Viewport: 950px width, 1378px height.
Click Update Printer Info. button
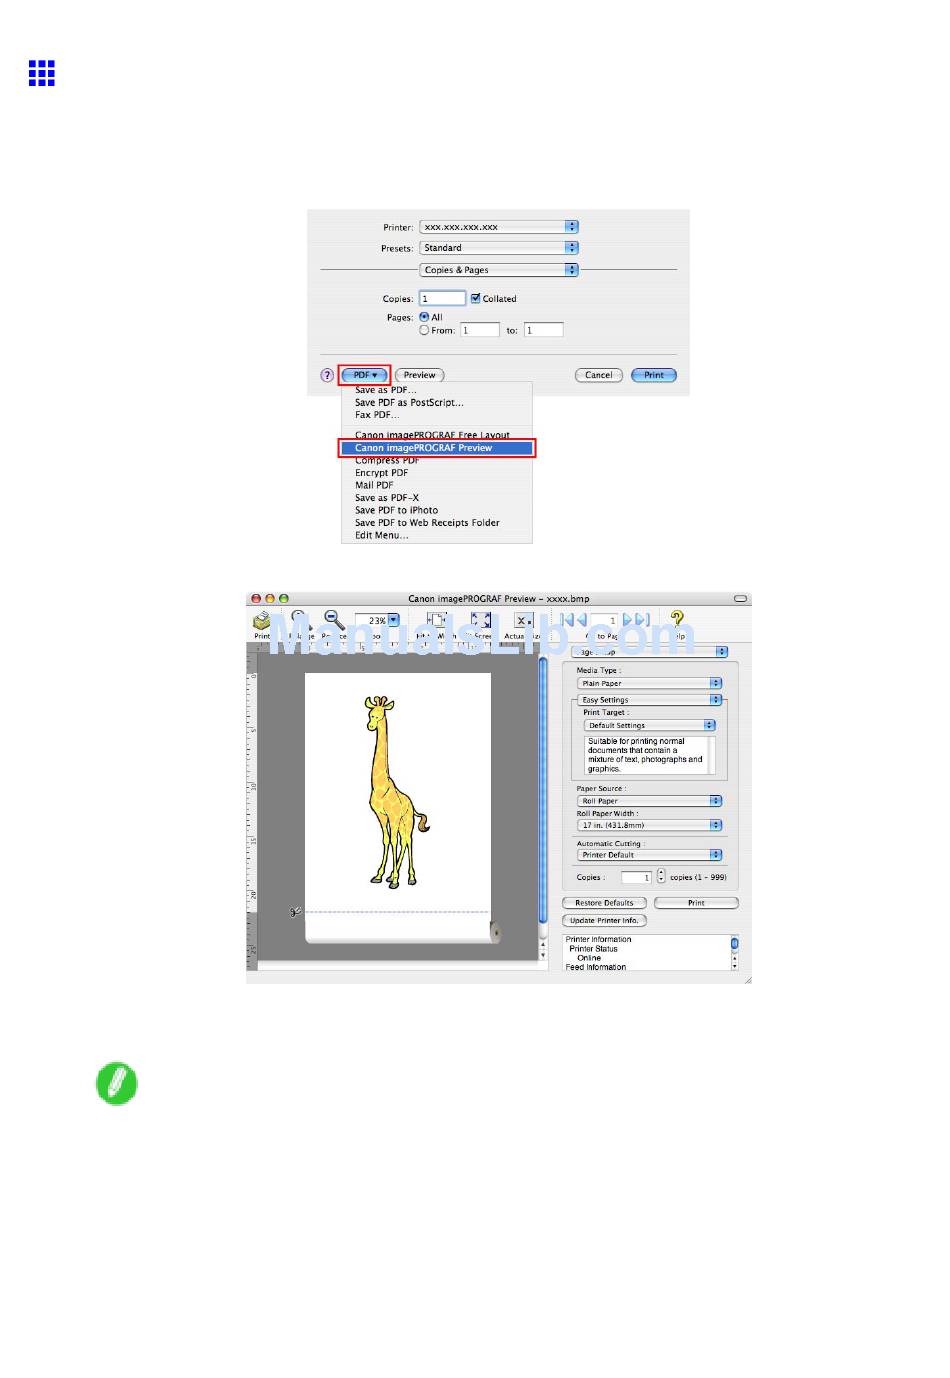(x=604, y=921)
